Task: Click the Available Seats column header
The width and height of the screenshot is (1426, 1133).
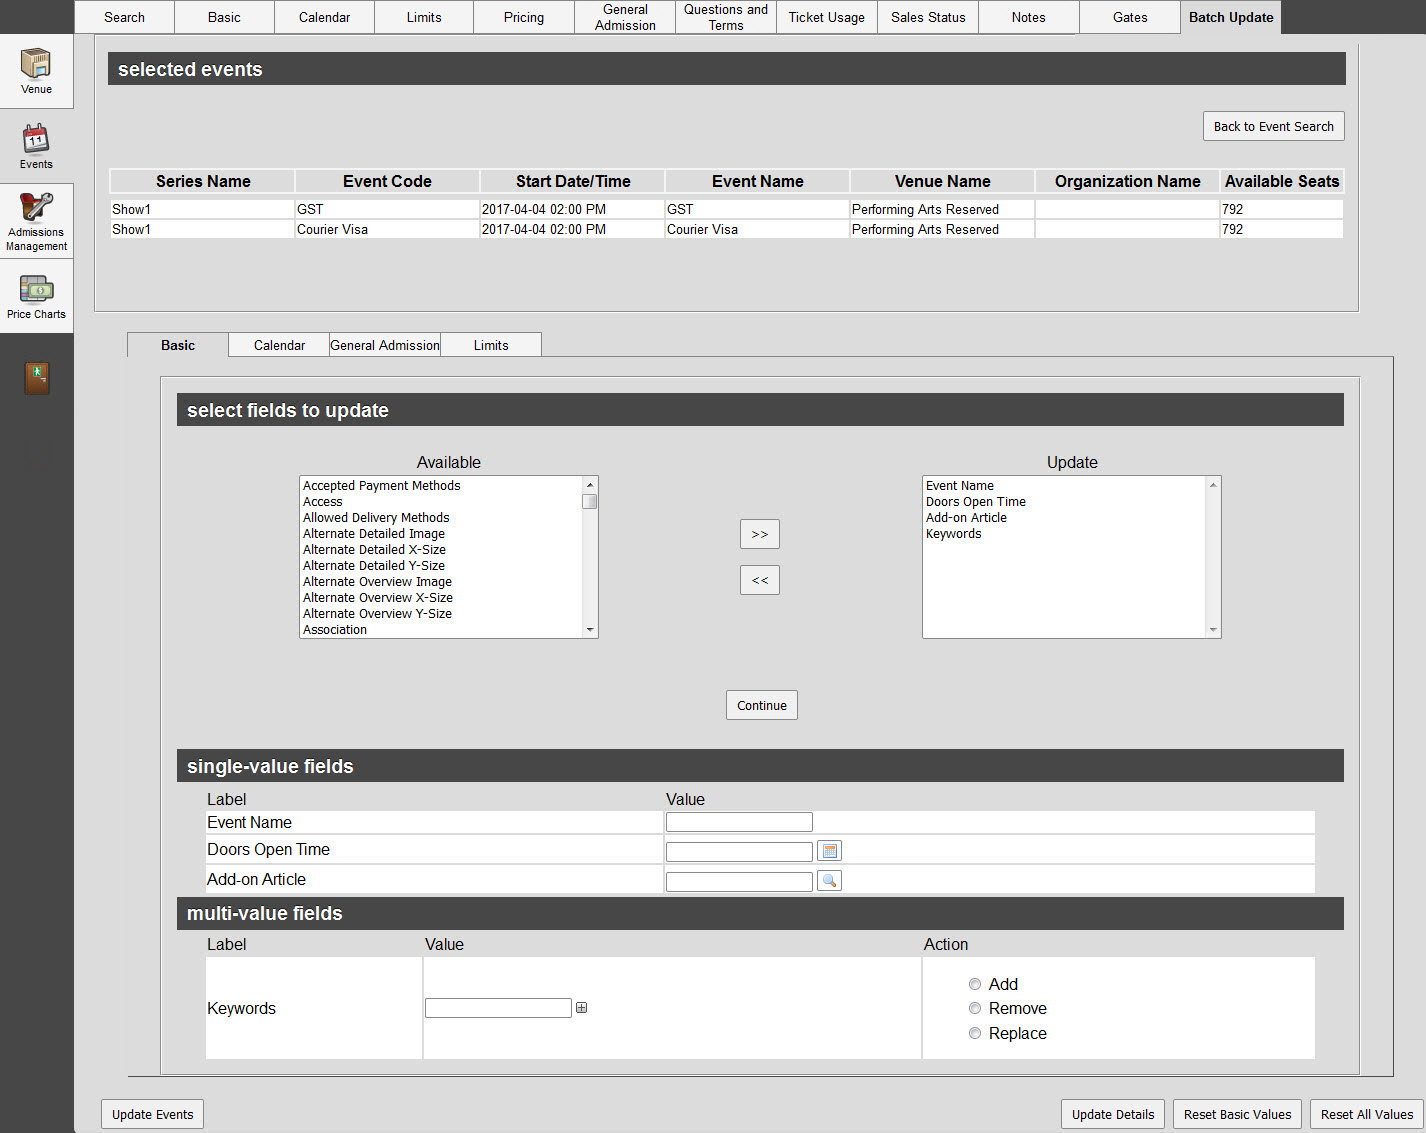Action: pos(1282,181)
